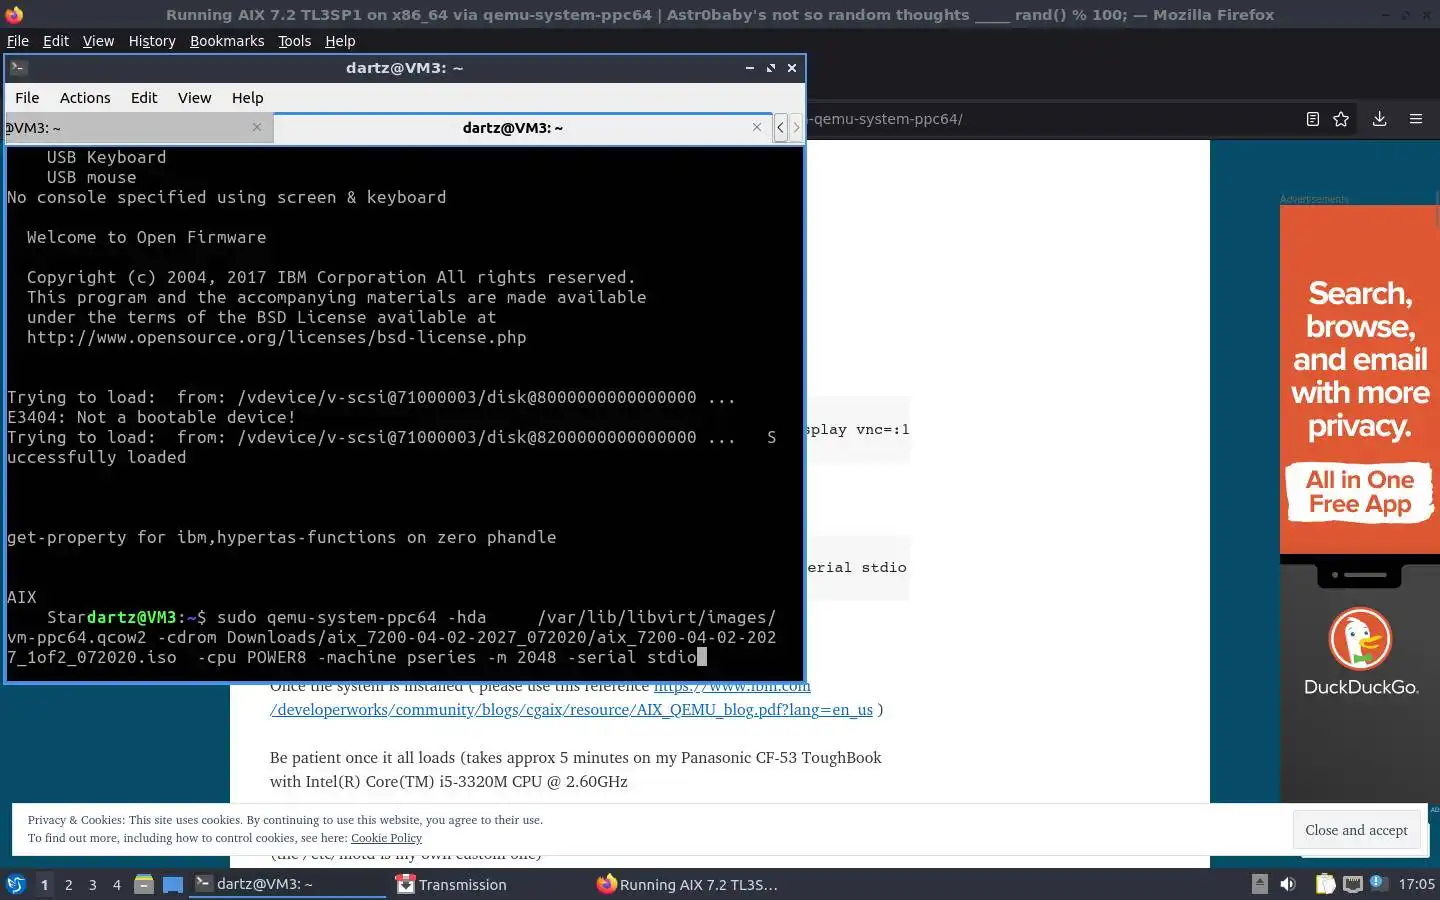The width and height of the screenshot is (1440, 900).
Task: Click the Firefox logo in the title bar
Action: click(x=14, y=14)
